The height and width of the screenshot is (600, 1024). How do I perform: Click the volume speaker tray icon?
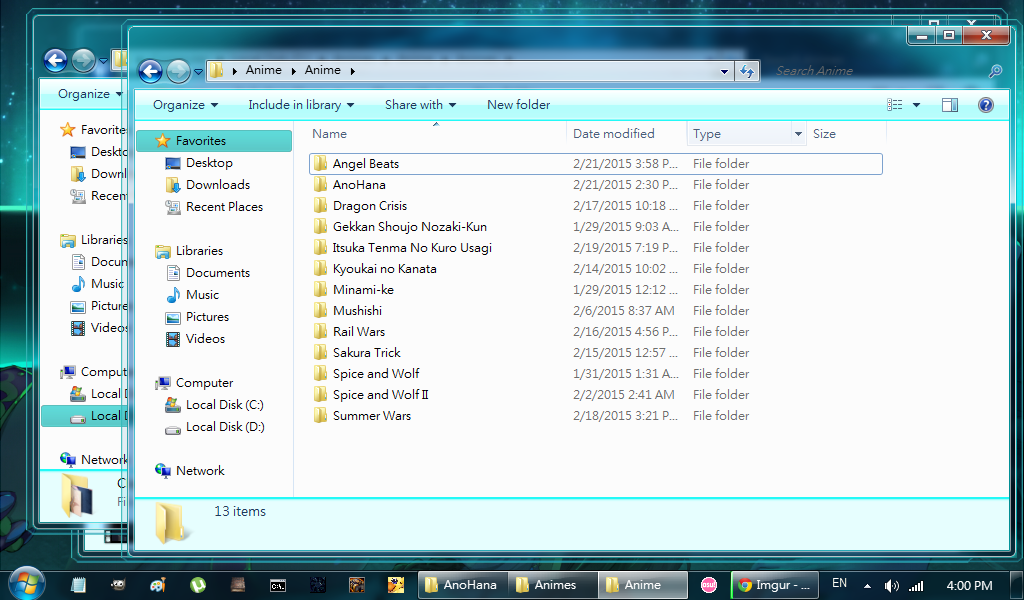click(x=890, y=585)
